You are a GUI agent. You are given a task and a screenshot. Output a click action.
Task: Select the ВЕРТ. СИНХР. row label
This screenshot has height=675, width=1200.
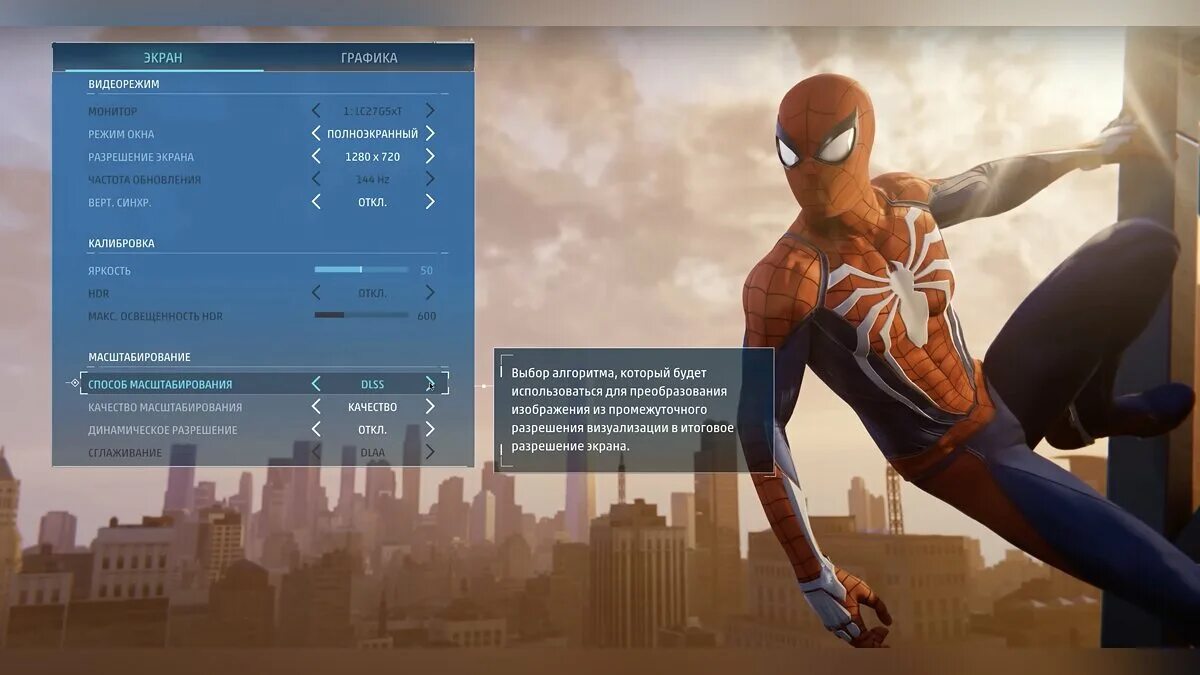click(119, 202)
